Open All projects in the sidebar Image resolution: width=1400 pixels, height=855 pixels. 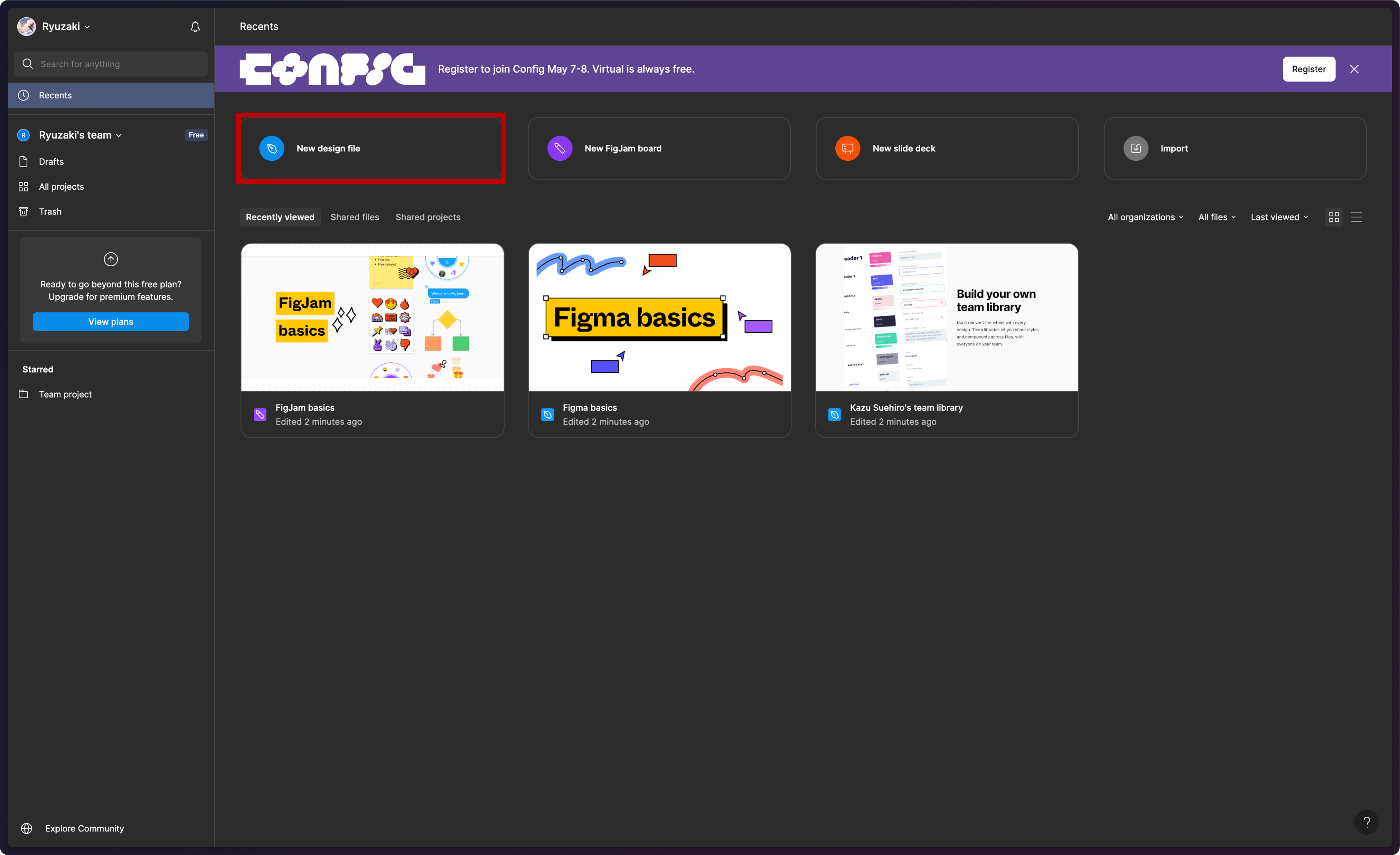(x=111, y=186)
